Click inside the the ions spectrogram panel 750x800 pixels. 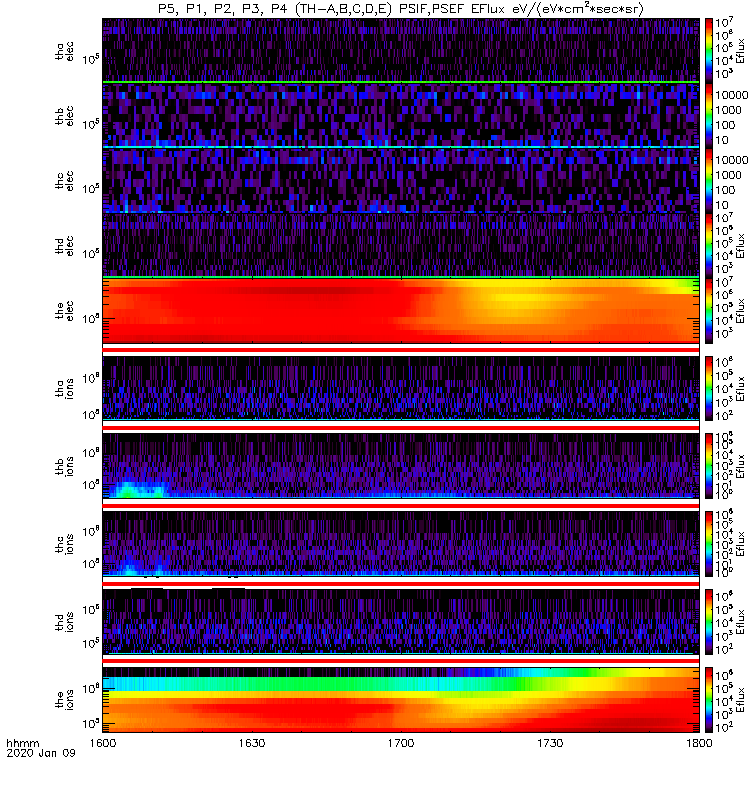401,699
